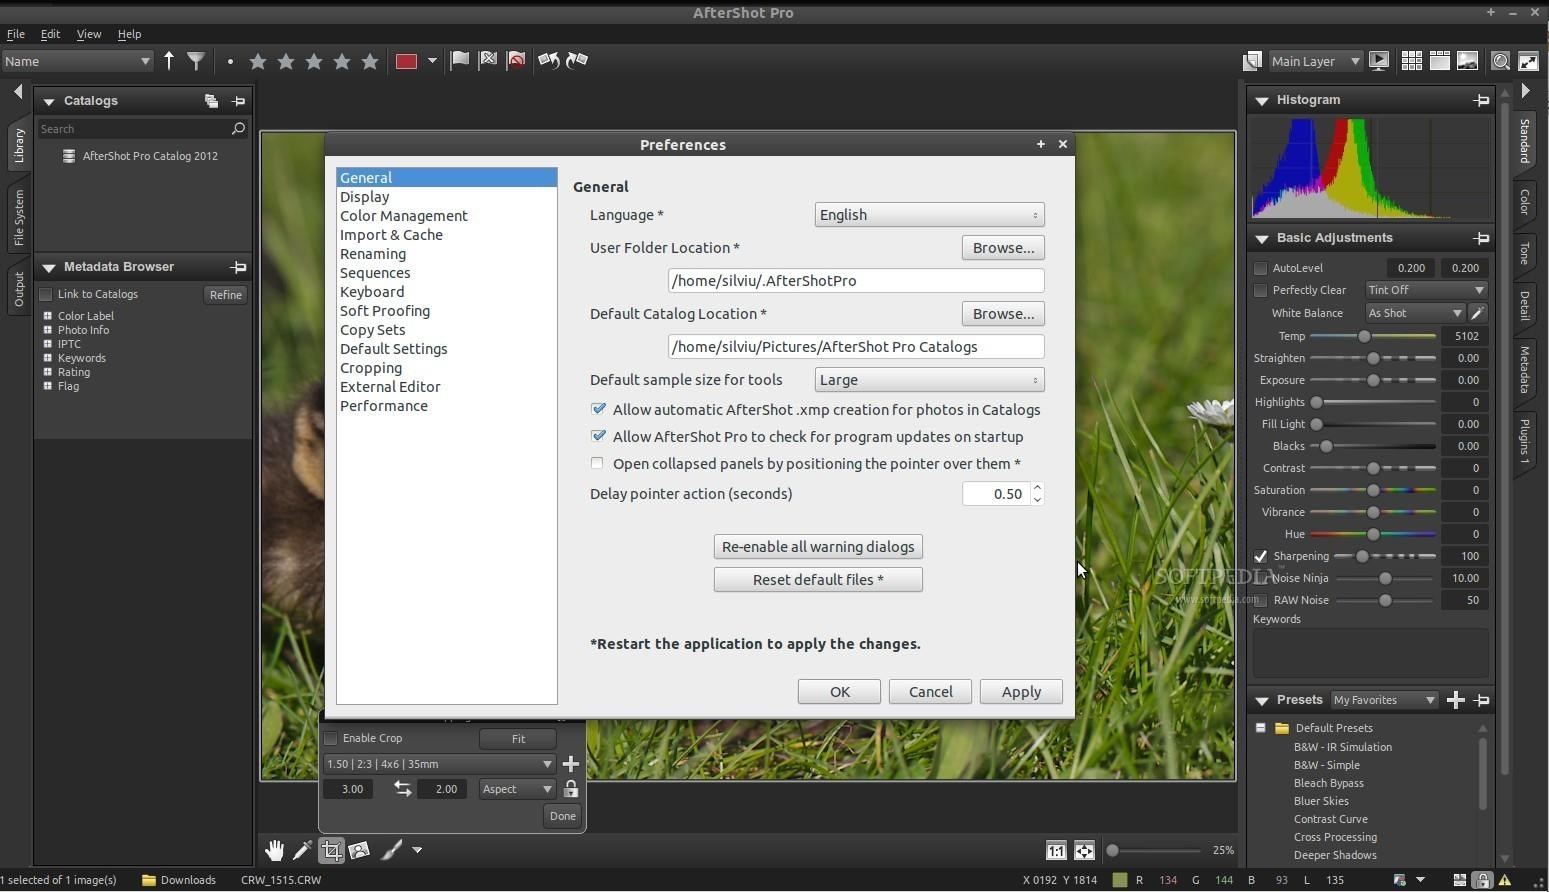This screenshot has height=892, width=1549.
Task: Switch to thumbnail grid view
Action: pyautogui.click(x=1412, y=61)
